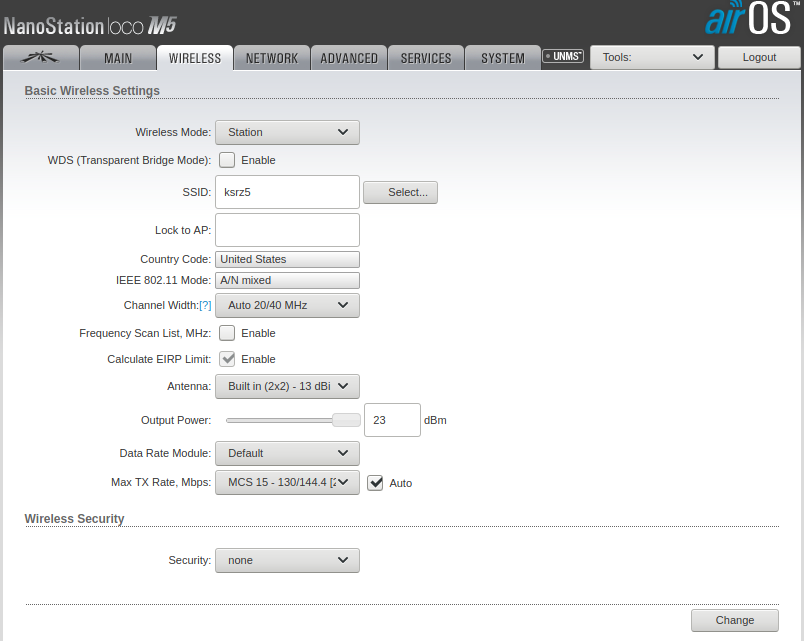Open the Security dropdown
804x641 pixels.
(287, 560)
